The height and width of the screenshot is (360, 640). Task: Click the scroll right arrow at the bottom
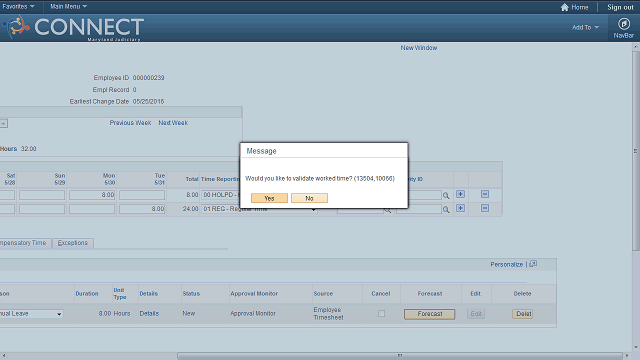[627, 356]
